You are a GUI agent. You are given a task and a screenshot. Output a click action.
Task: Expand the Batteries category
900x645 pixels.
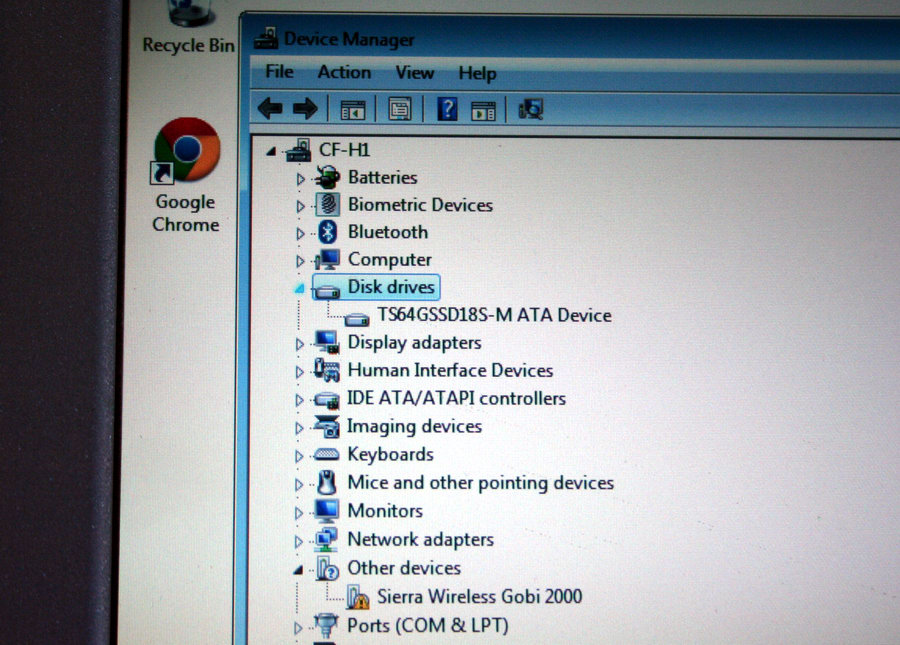pos(300,178)
